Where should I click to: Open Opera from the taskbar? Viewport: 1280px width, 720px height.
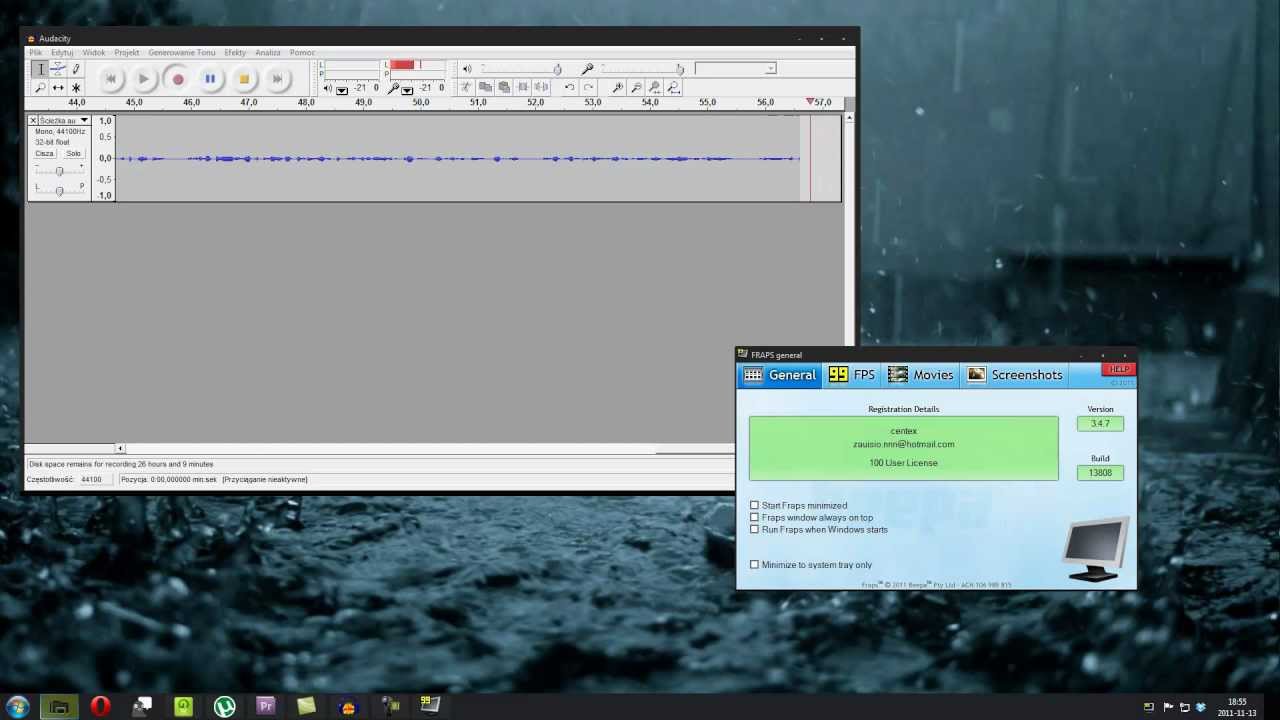tap(100, 706)
